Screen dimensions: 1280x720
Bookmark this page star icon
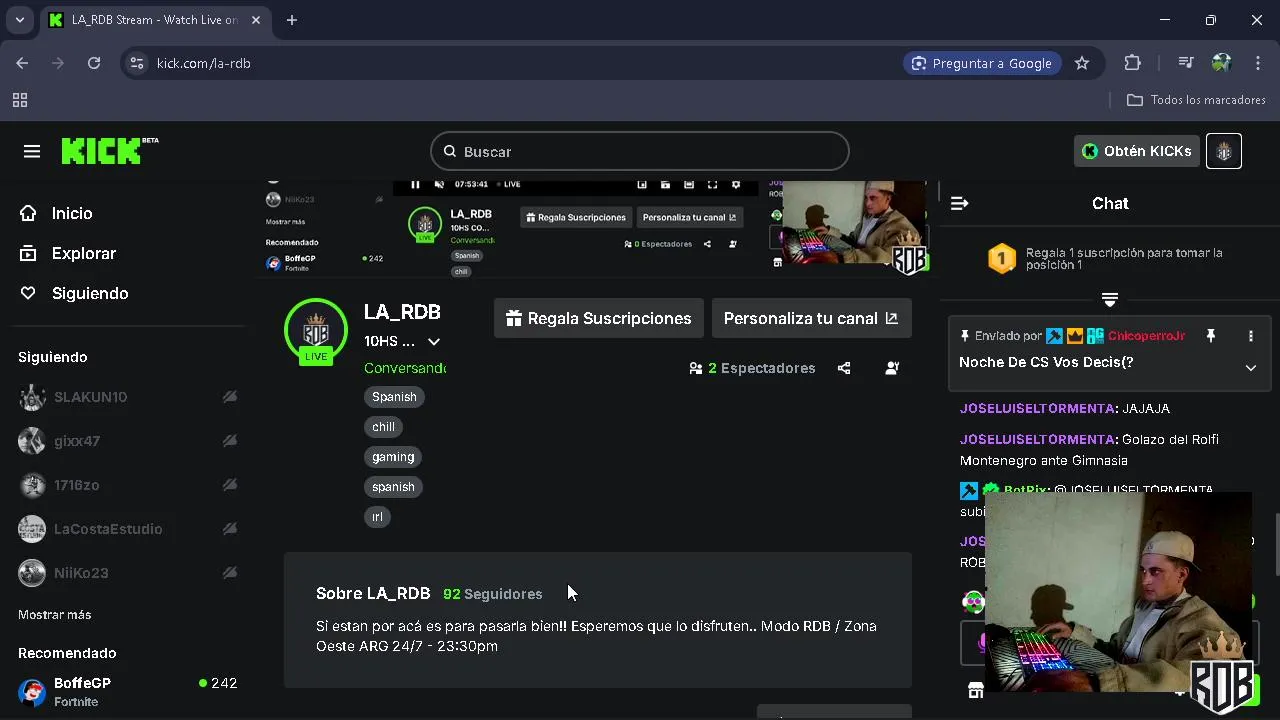[x=1082, y=63]
